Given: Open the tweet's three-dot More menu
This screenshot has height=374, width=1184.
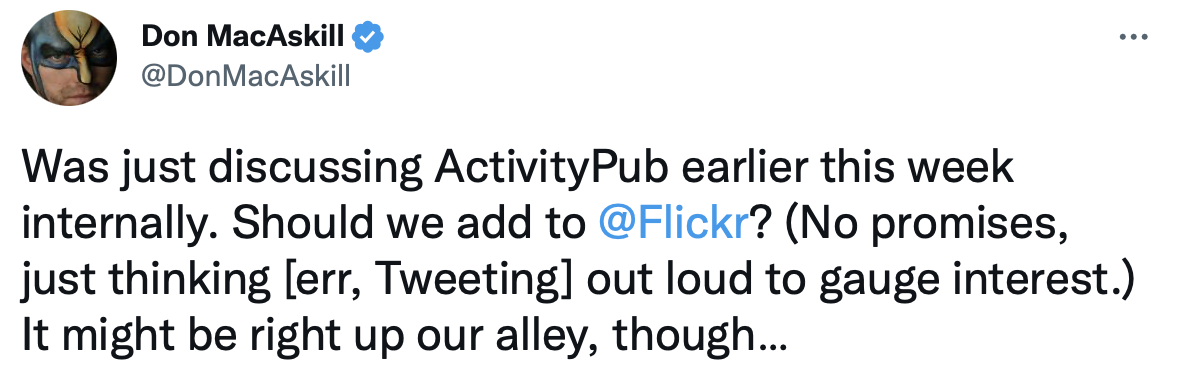Looking at the screenshot, I should 1133,37.
